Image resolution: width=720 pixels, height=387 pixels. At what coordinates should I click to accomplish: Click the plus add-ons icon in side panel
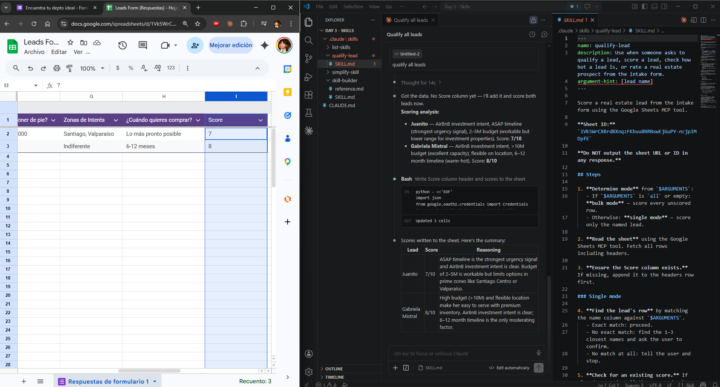coord(287,222)
